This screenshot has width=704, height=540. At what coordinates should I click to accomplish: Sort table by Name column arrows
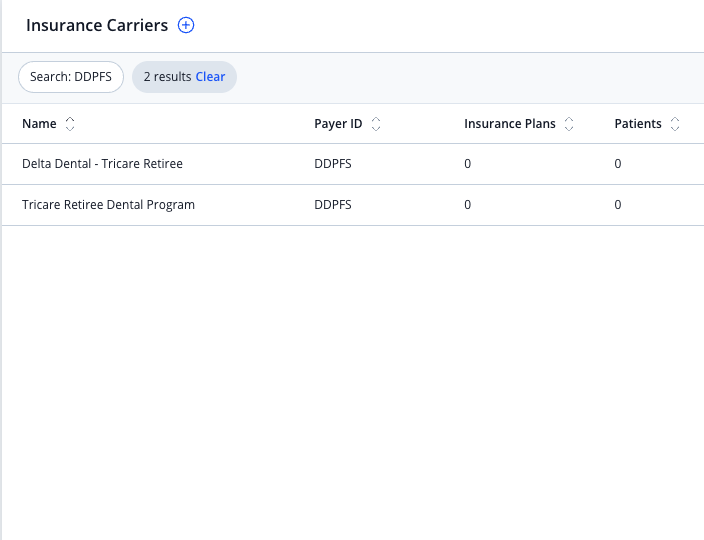(70, 124)
